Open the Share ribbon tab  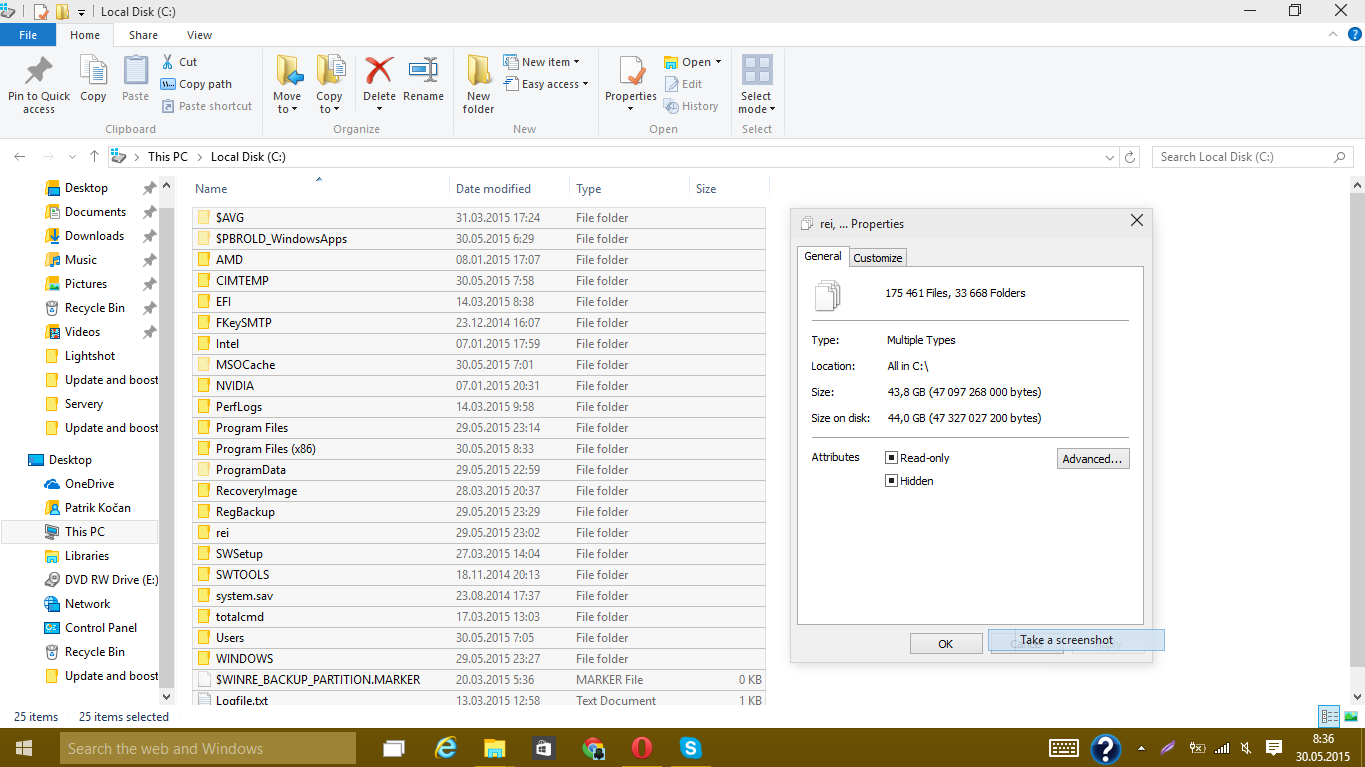coord(143,35)
